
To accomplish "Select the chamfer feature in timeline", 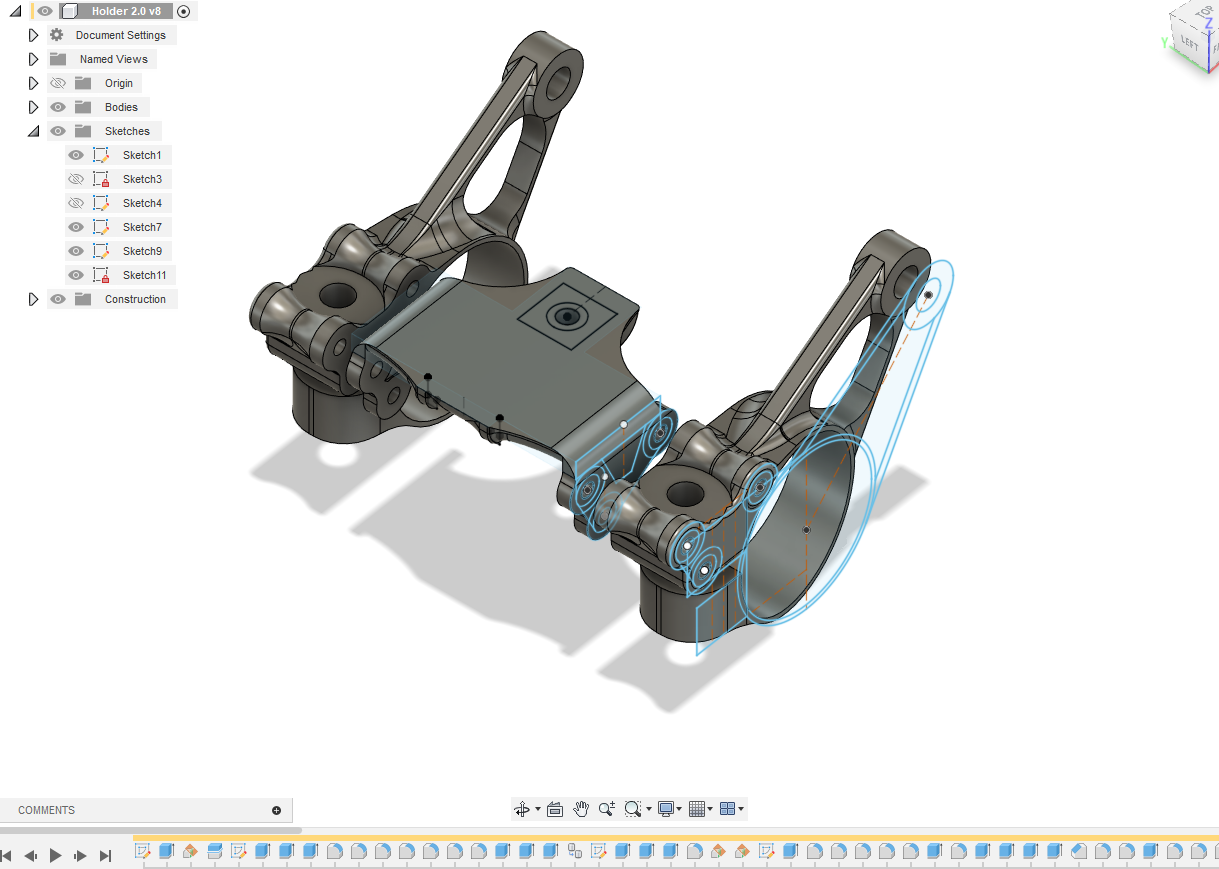I will (1078, 851).
